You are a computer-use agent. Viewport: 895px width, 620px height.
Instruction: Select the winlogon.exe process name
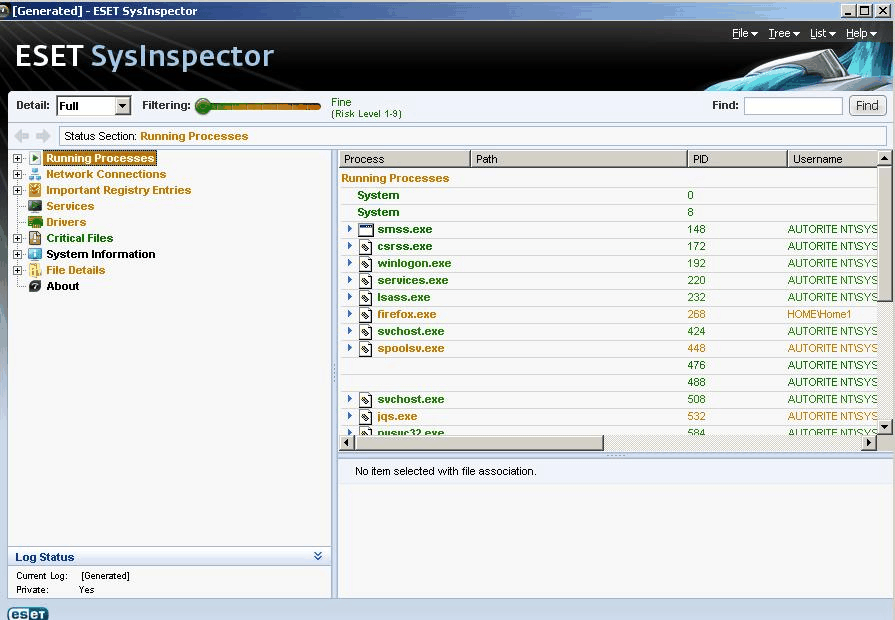click(414, 263)
